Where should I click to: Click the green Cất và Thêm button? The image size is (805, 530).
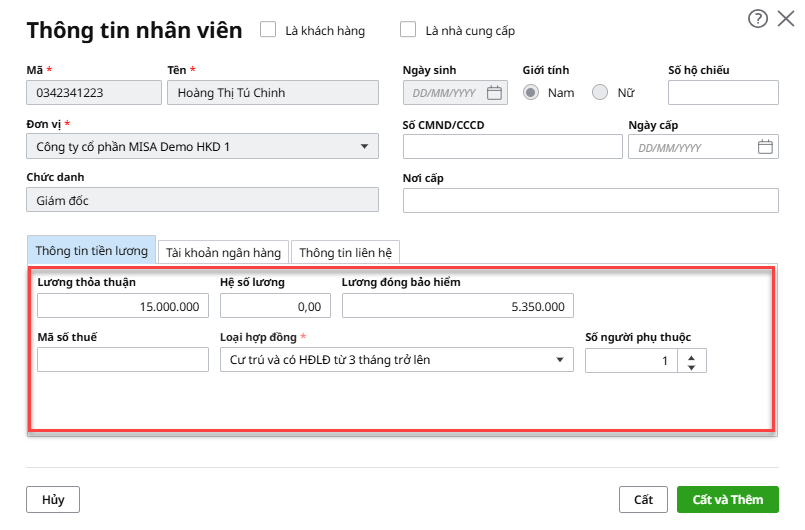point(727,499)
